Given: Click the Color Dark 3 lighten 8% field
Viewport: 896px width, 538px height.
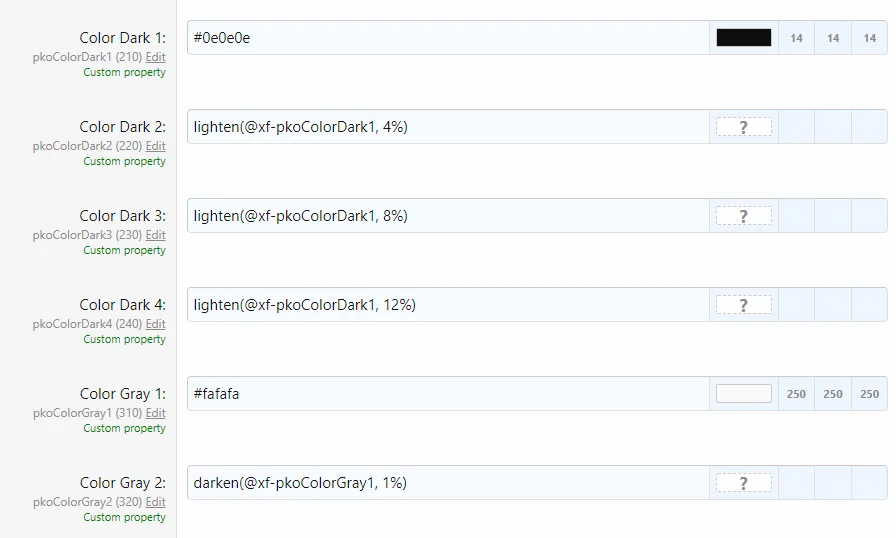Looking at the screenshot, I should (448, 216).
